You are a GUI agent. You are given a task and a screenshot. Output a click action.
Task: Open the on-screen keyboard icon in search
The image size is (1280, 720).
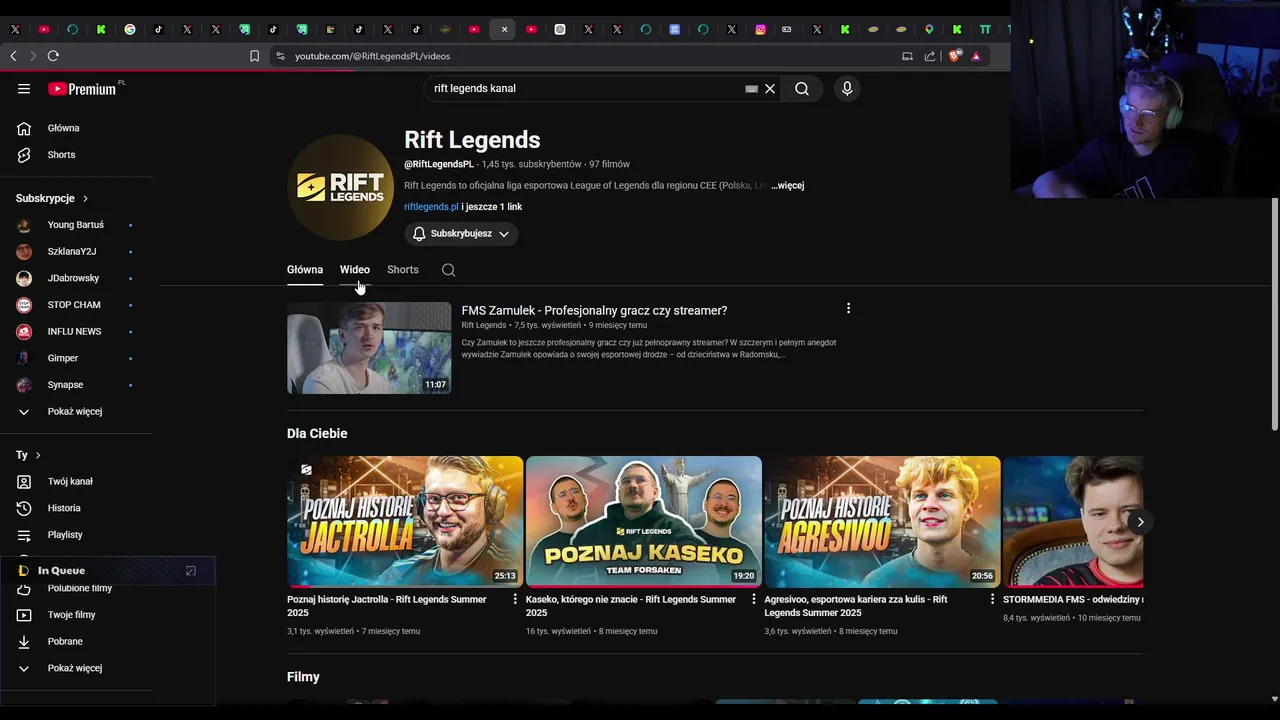click(751, 89)
